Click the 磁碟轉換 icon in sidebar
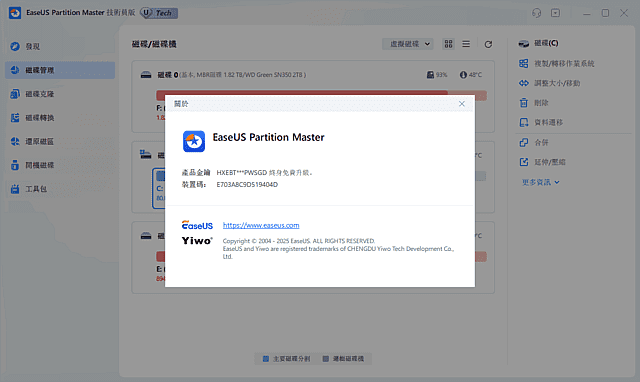This screenshot has height=382, width=640. click(x=15, y=118)
